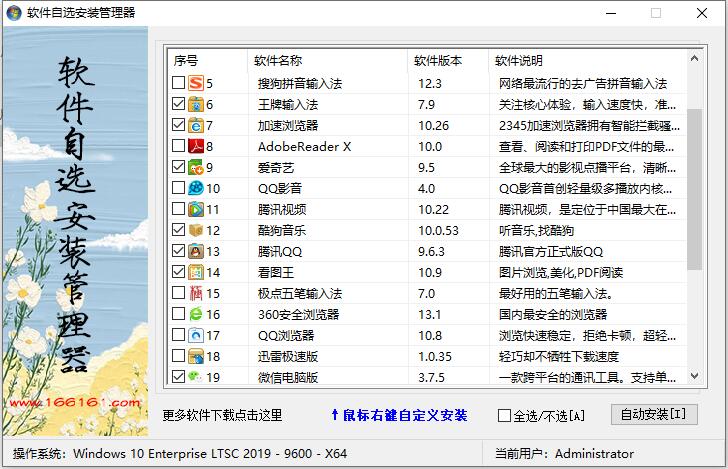Viewport: 728px width, 469px height.
Task: Sort by the 软件版本 column header
Action: tap(448, 60)
